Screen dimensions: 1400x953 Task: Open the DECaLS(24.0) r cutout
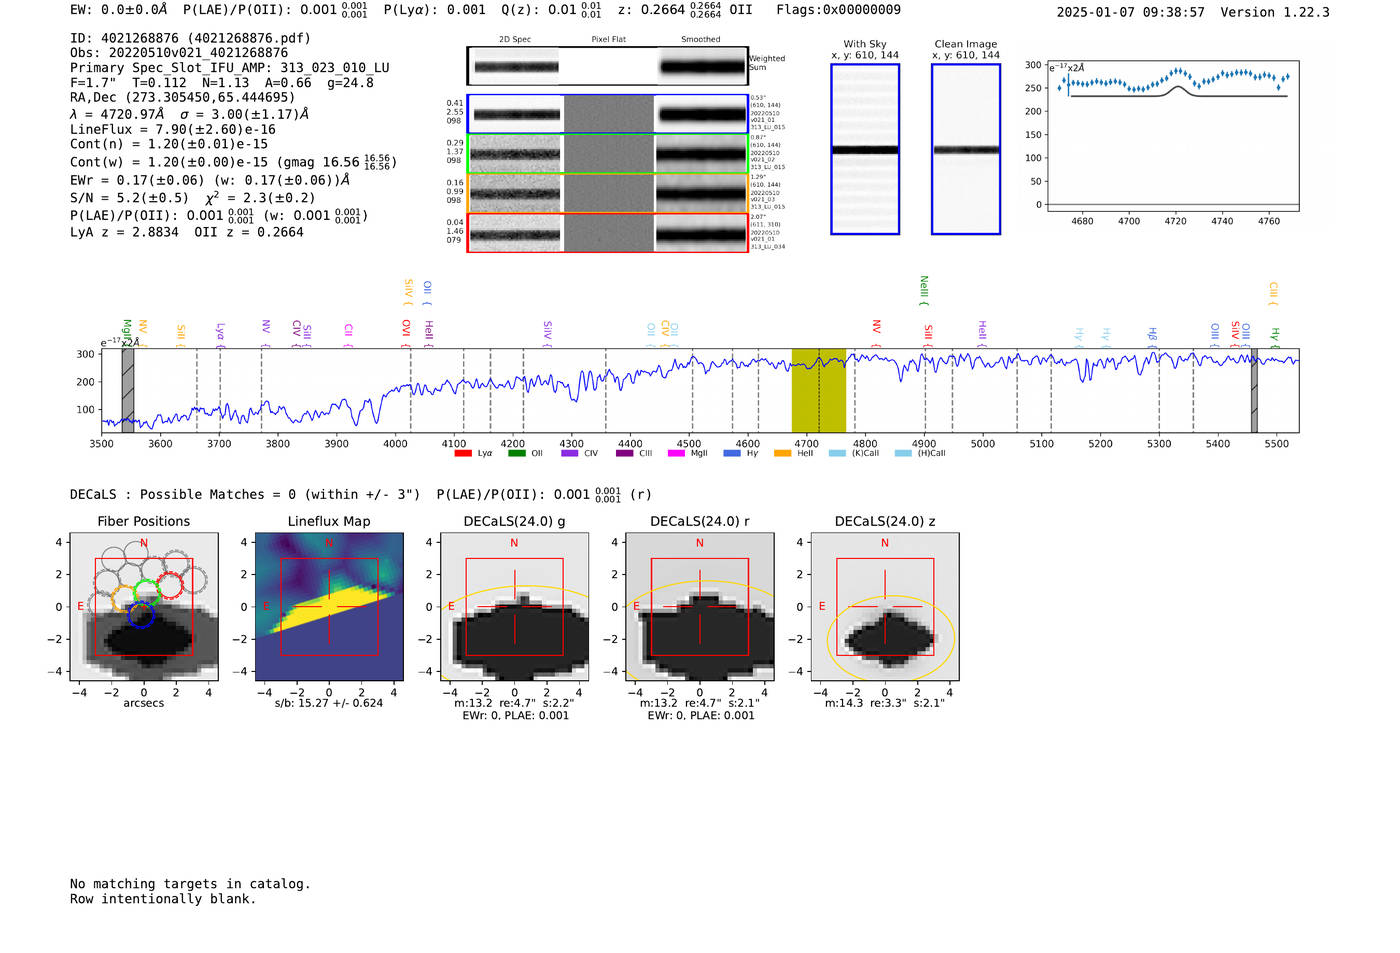pyautogui.click(x=700, y=607)
